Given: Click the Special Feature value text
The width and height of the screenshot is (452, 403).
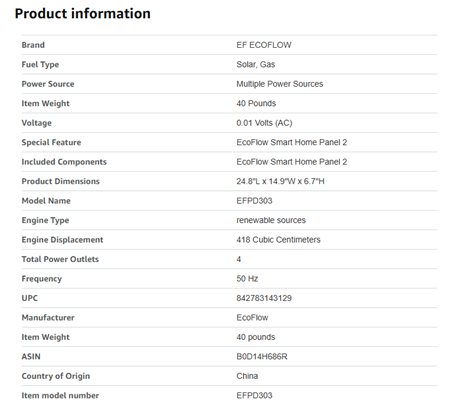Looking at the screenshot, I should click(292, 142).
